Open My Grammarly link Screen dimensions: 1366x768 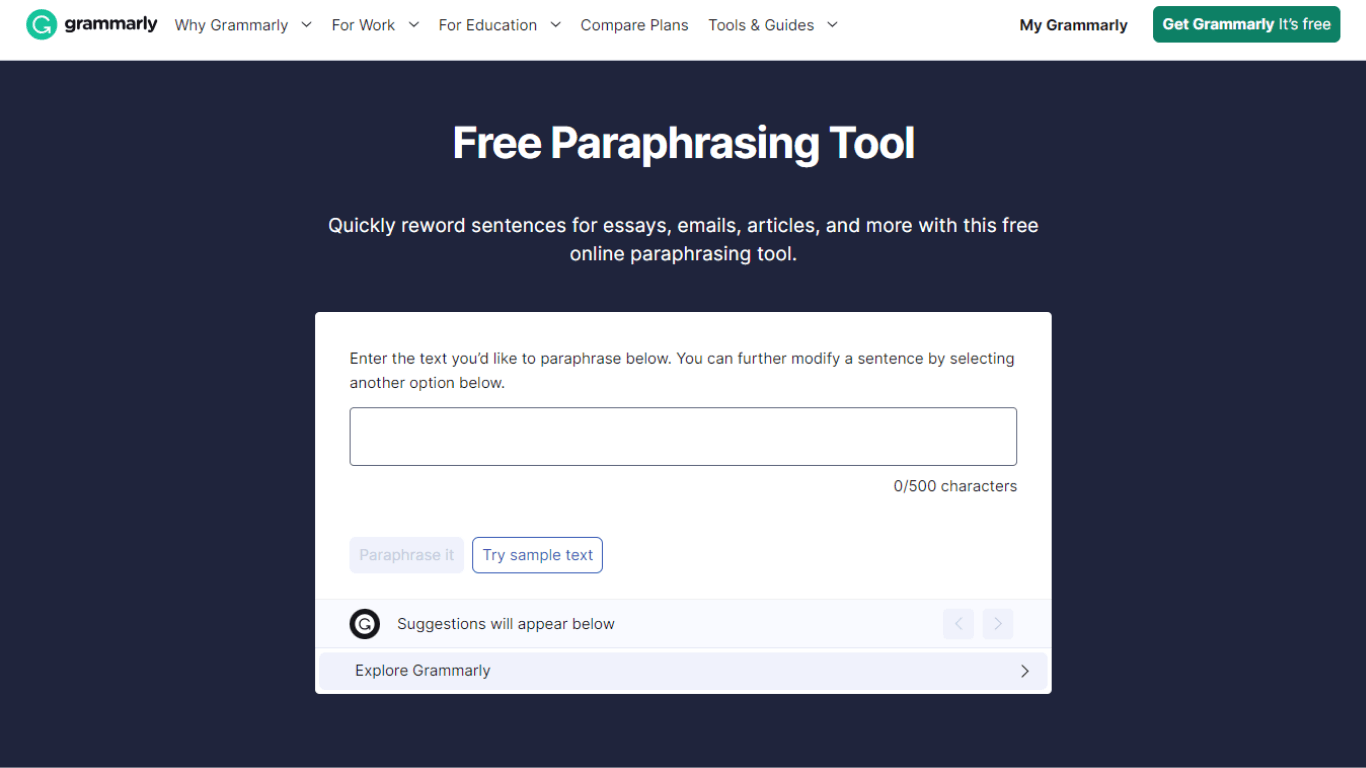pos(1073,25)
